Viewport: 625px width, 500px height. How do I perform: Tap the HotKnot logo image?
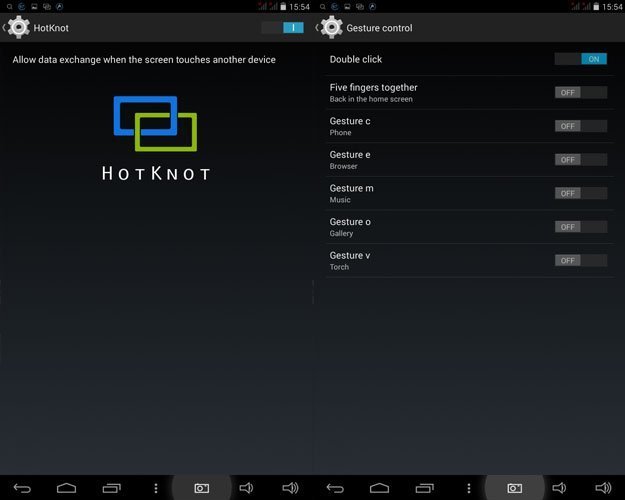[x=155, y=138]
